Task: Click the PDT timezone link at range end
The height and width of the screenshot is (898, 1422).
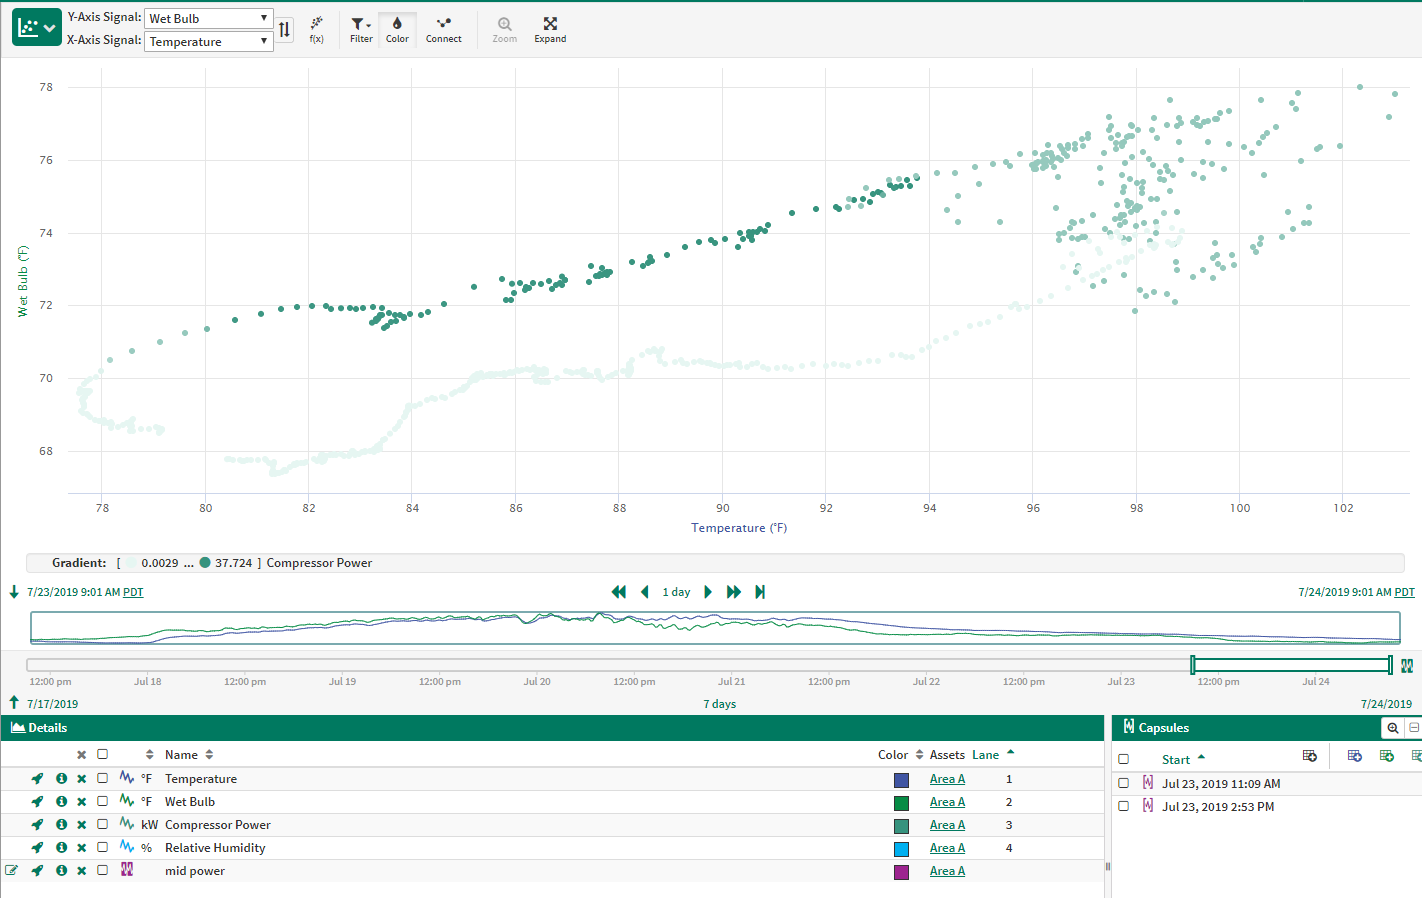Action: 1404,592
